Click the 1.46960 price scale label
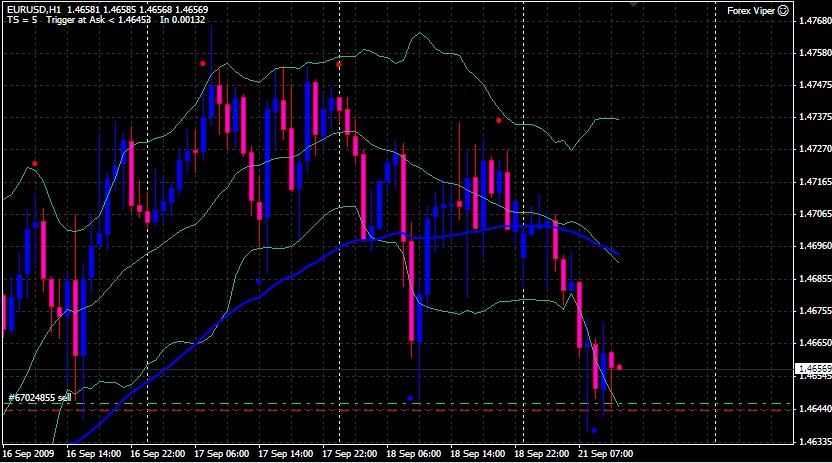The width and height of the screenshot is (832, 463). coord(815,246)
